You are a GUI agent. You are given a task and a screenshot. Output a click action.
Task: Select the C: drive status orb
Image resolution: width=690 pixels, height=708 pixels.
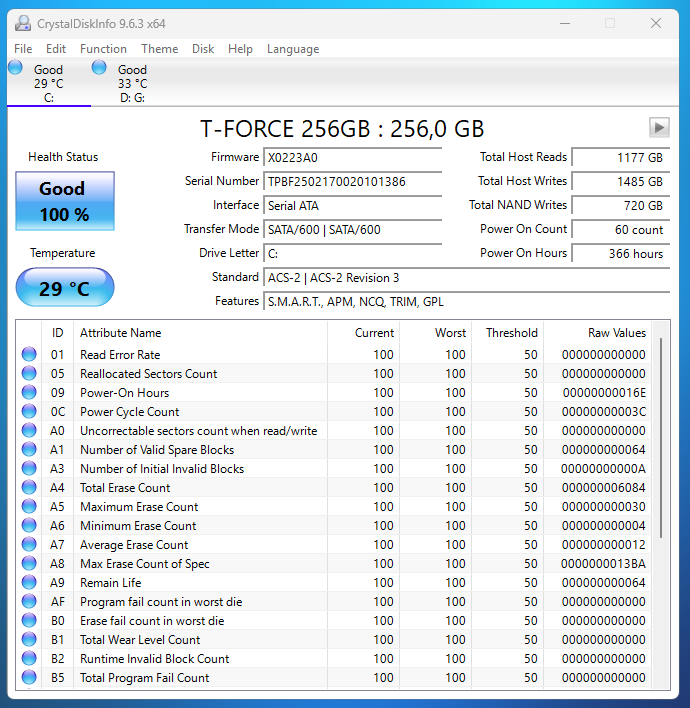(x=15, y=67)
